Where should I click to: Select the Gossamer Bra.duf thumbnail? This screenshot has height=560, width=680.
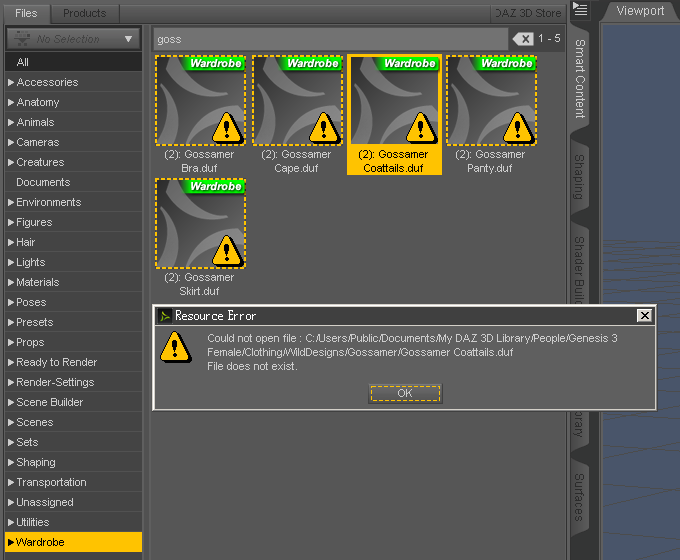(200, 100)
